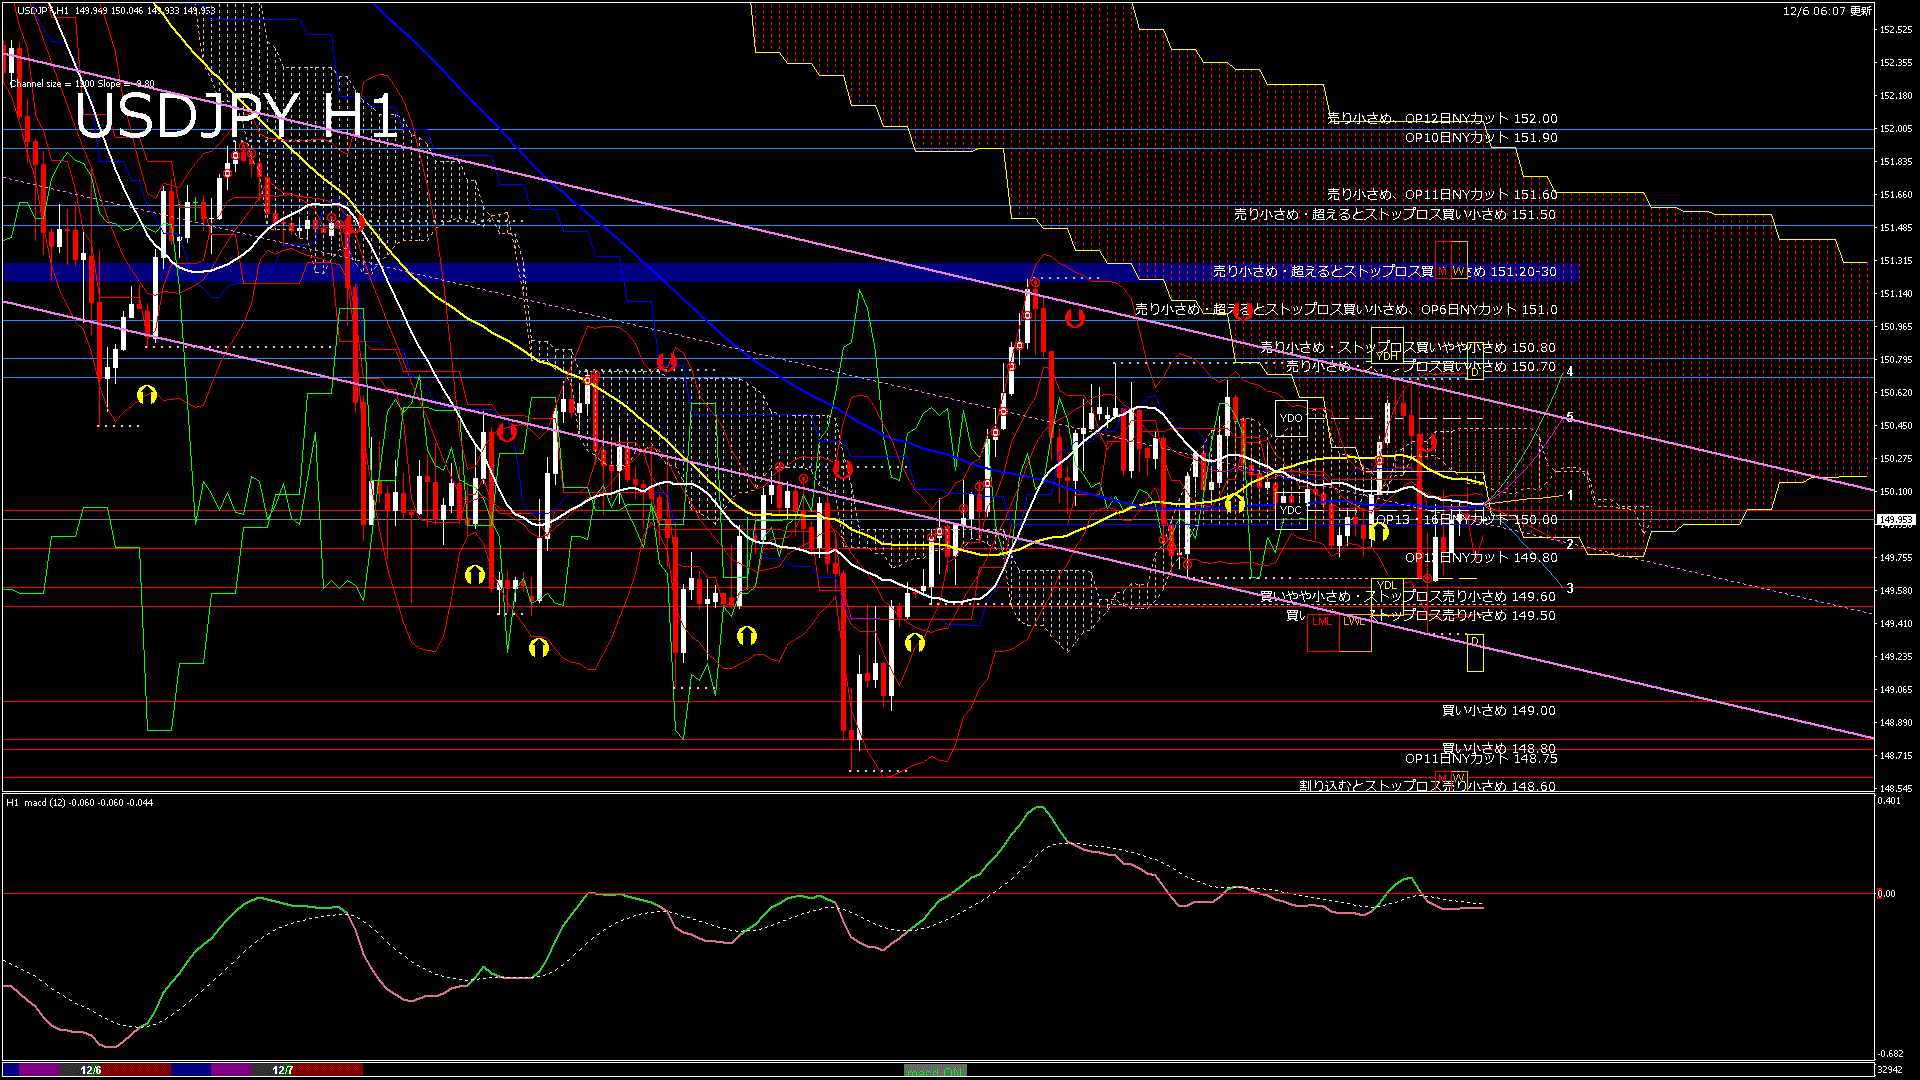Click the 12/6 06:07 更新 timestamp
The image size is (1920, 1080).
[x=1827, y=11]
